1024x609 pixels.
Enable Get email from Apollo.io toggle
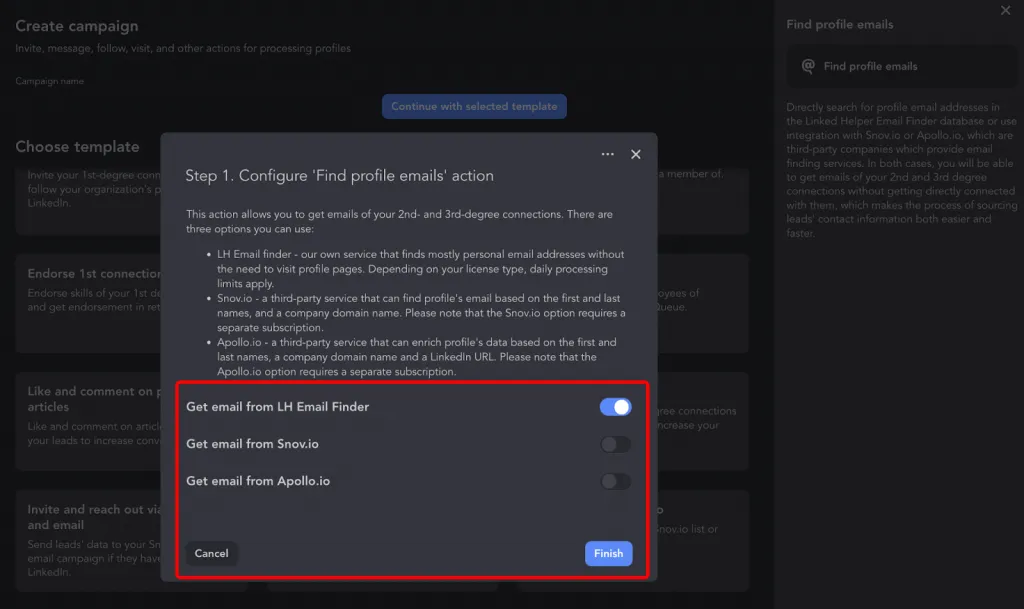615,481
